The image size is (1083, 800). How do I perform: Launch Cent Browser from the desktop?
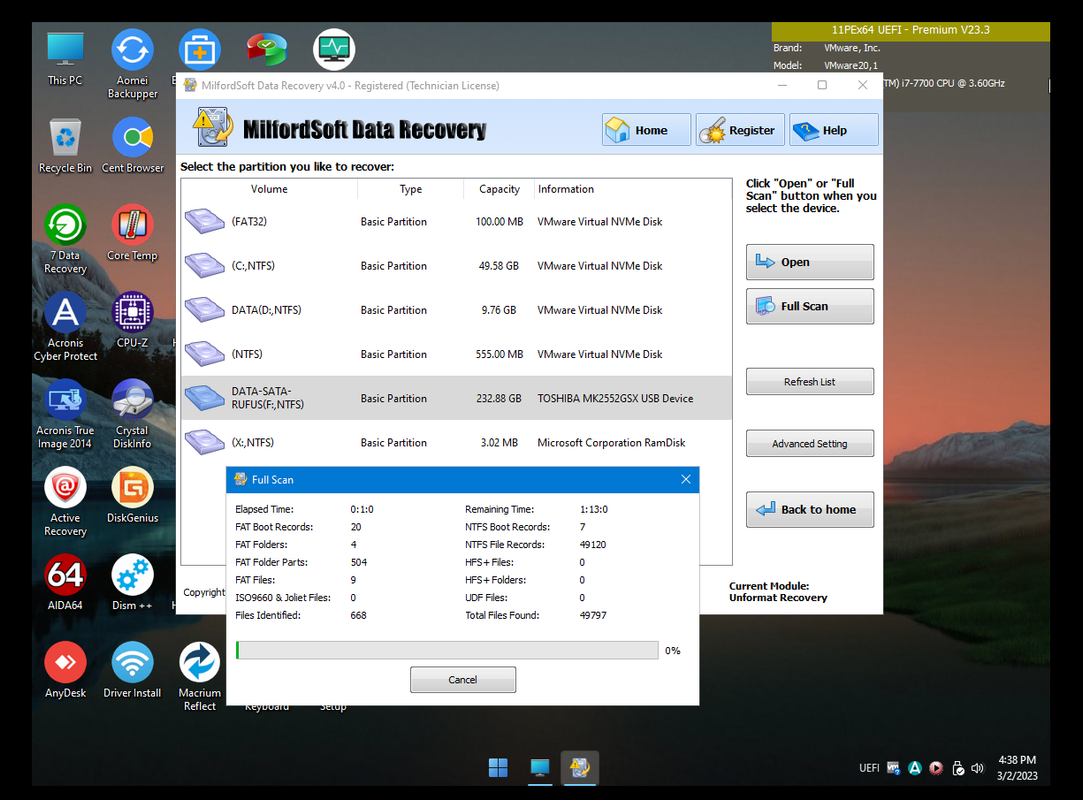[133, 145]
